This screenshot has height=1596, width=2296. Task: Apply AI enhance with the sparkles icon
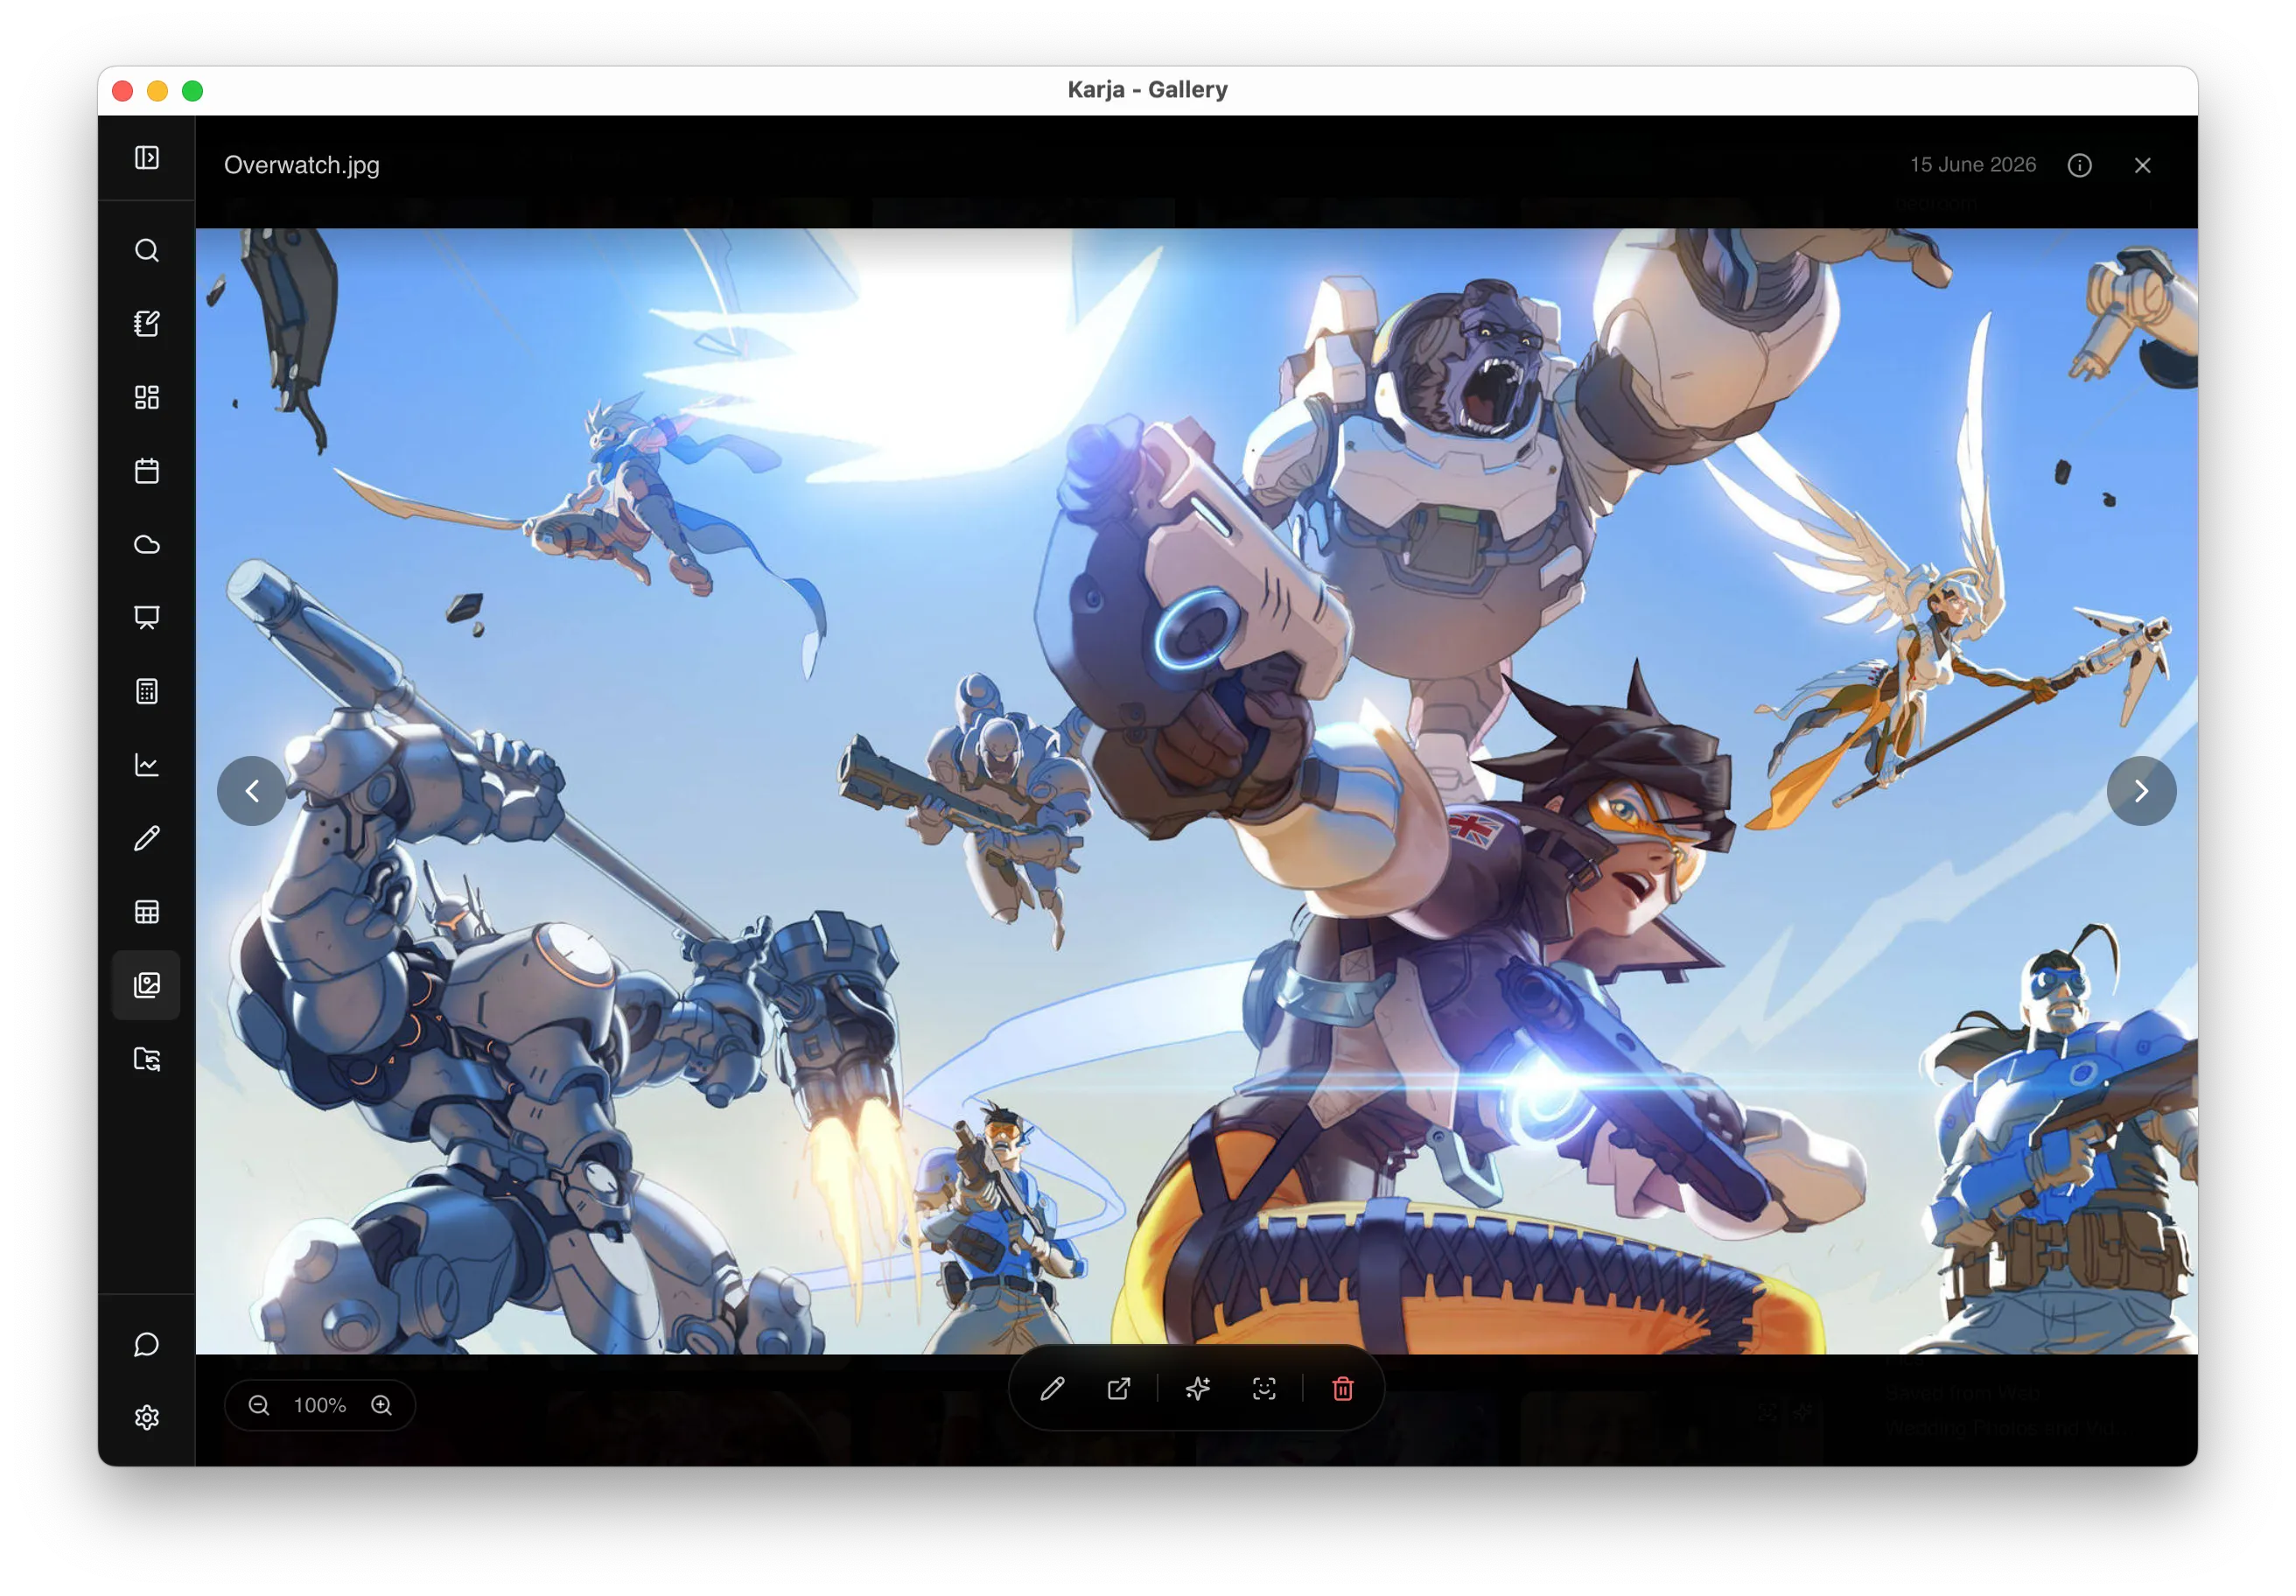1198,1389
